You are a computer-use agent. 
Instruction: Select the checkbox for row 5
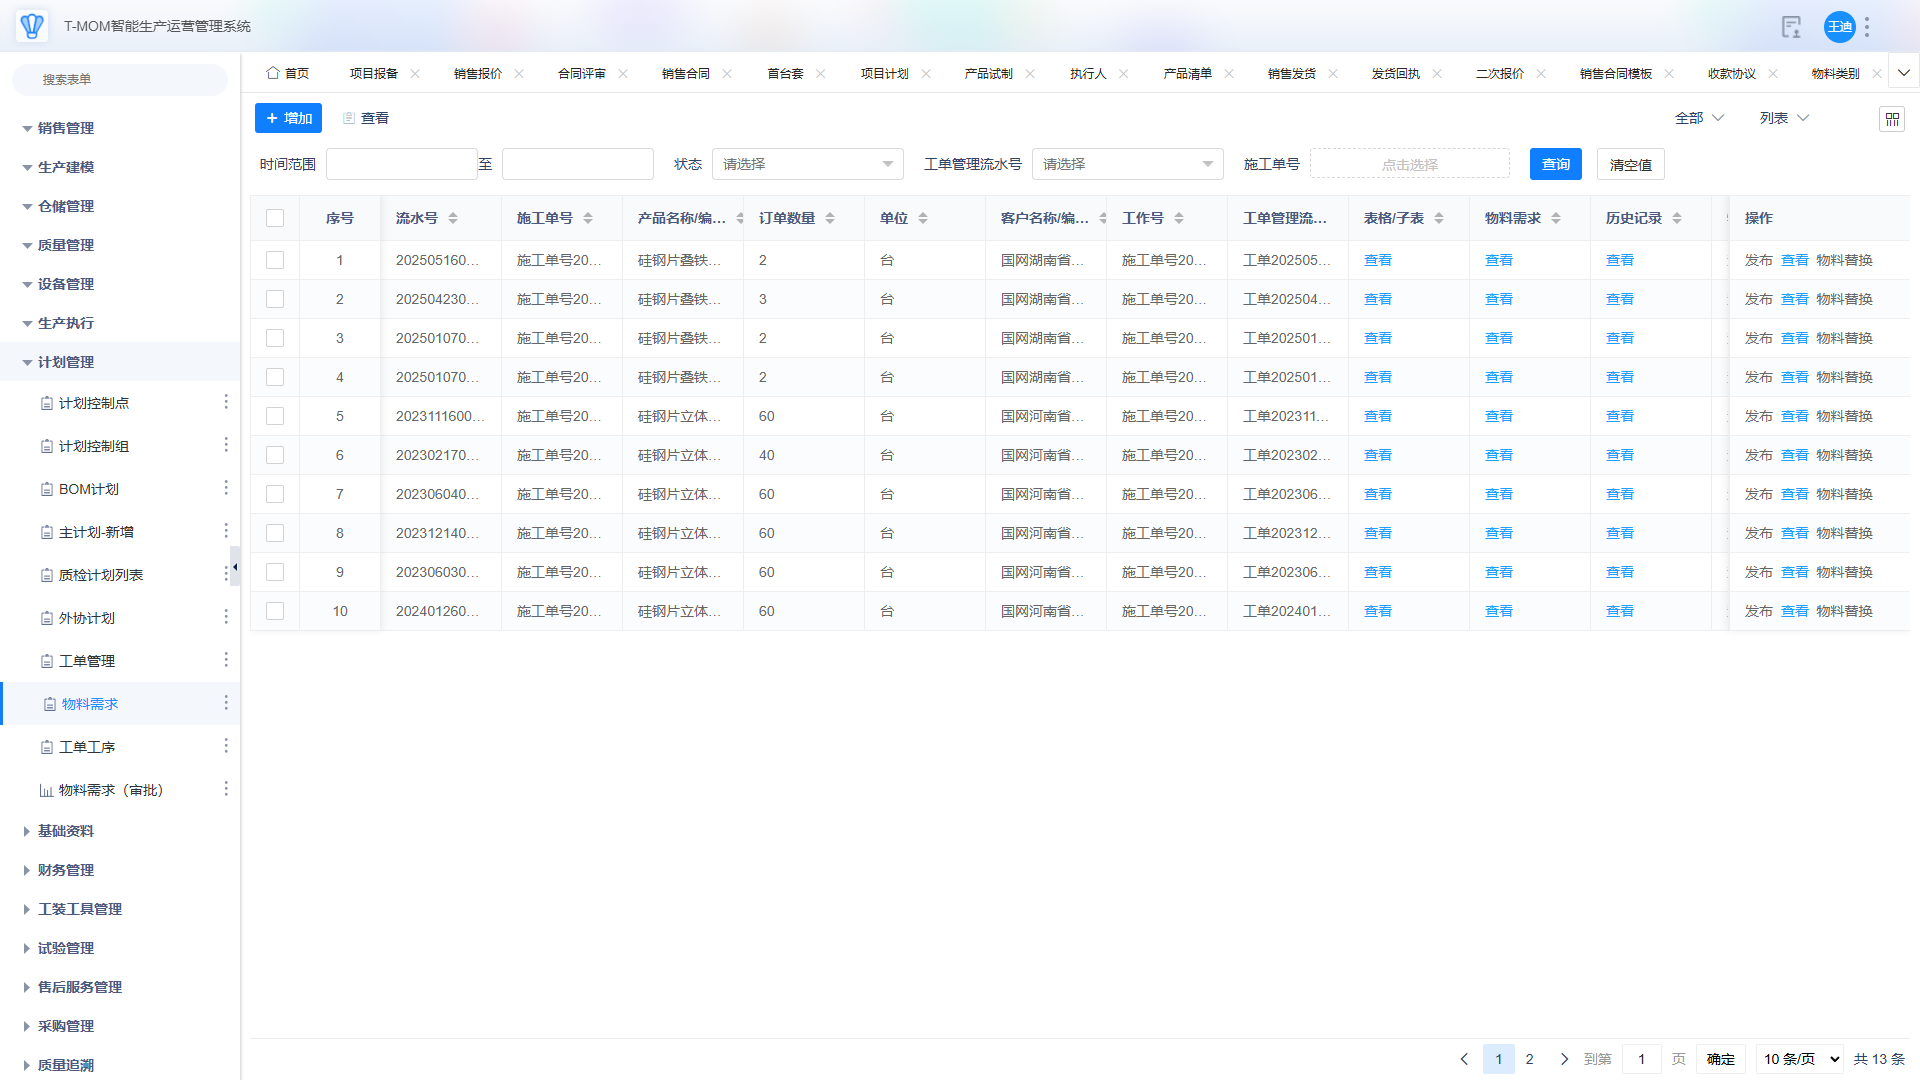pos(275,416)
